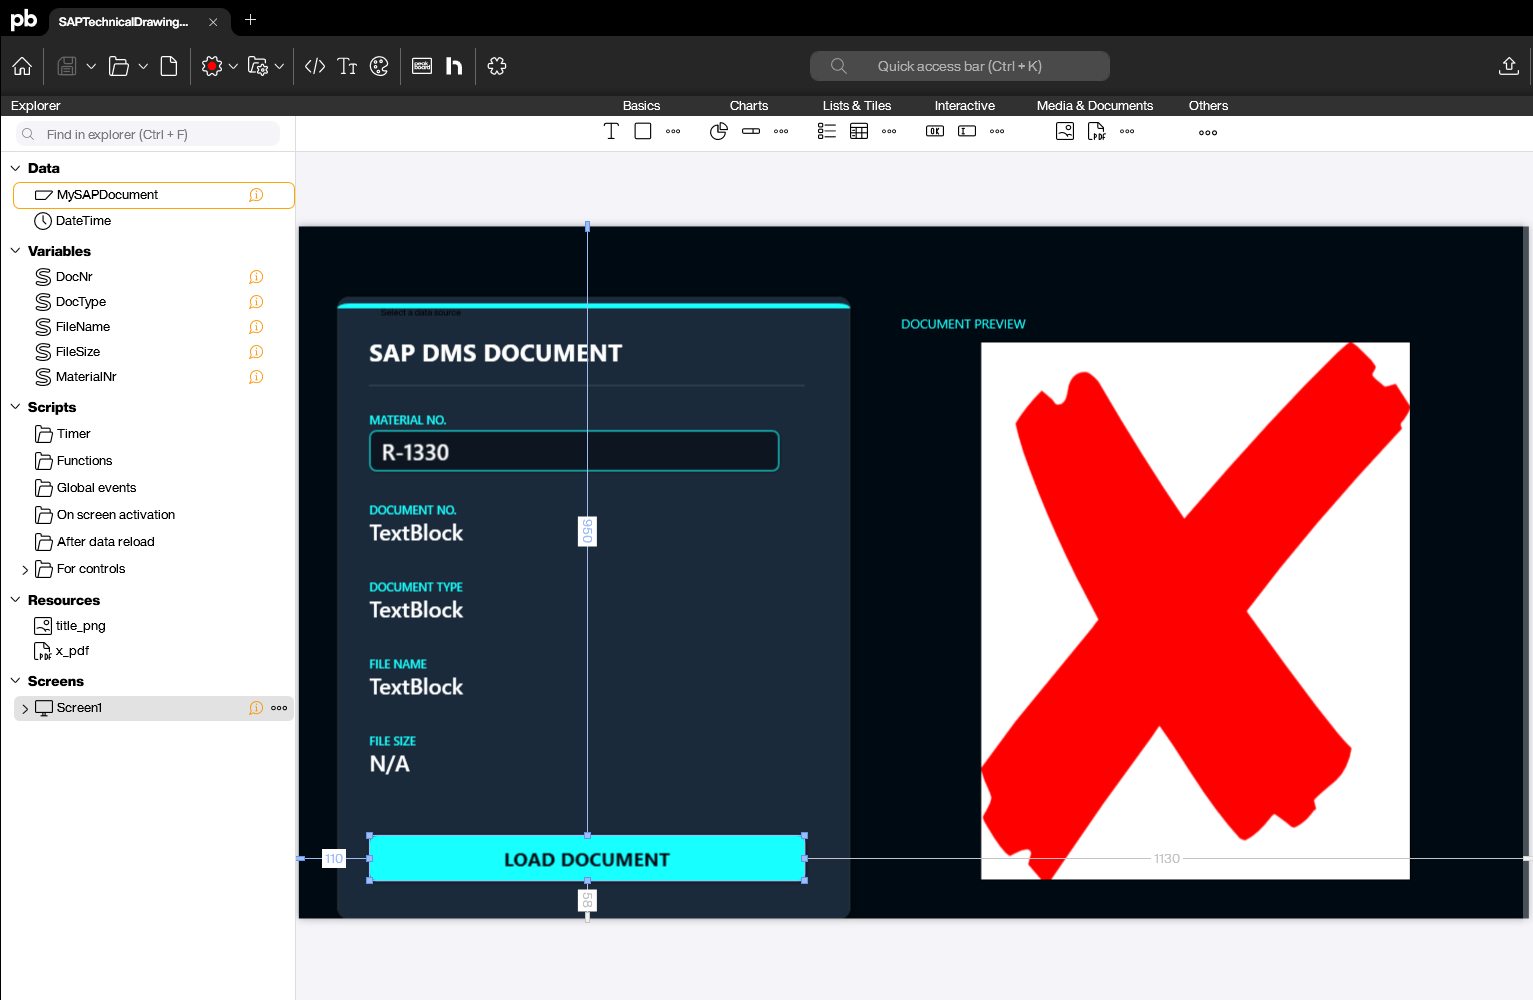Open the color palette icon
The height and width of the screenshot is (1000, 1533).
click(379, 66)
